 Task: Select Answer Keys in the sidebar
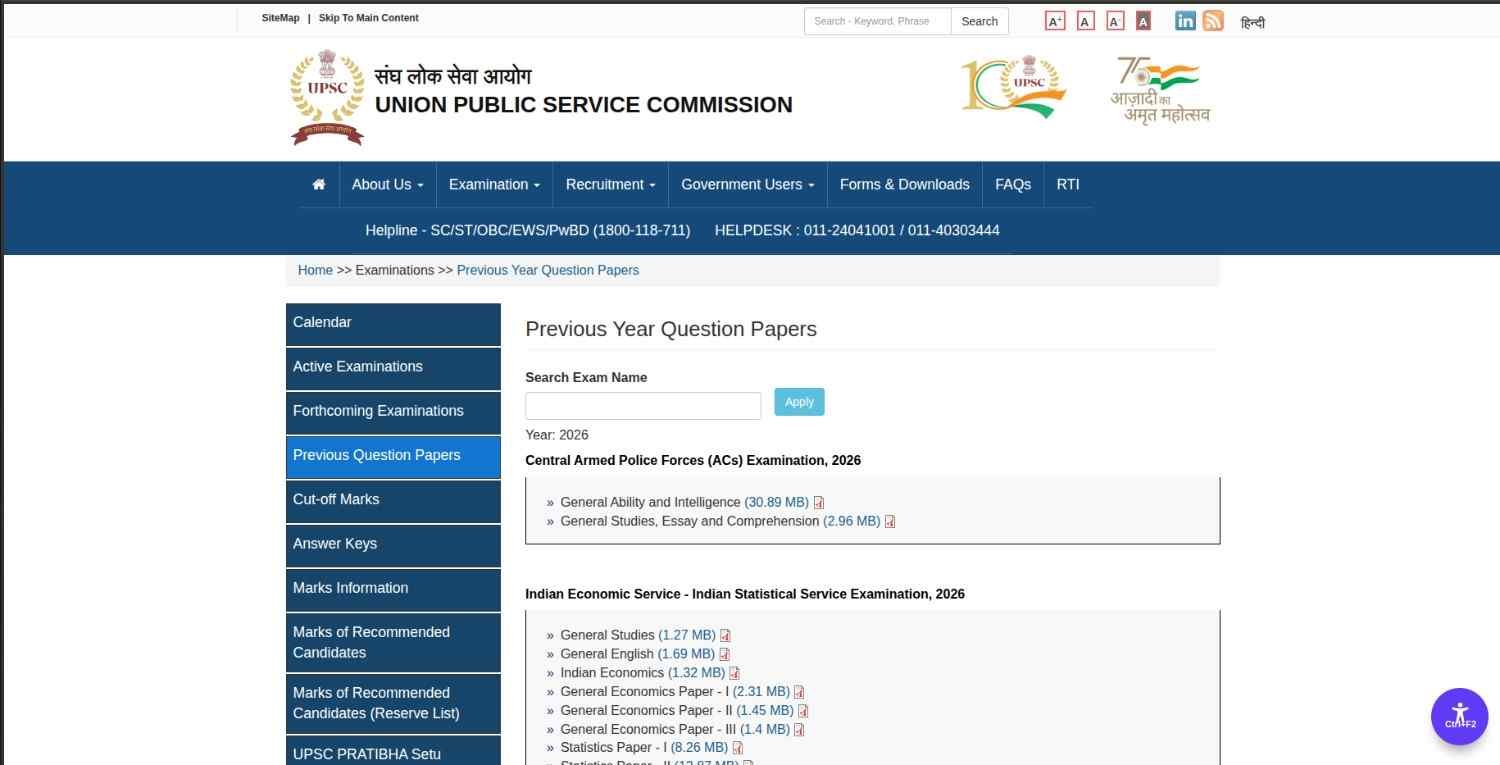pos(393,545)
